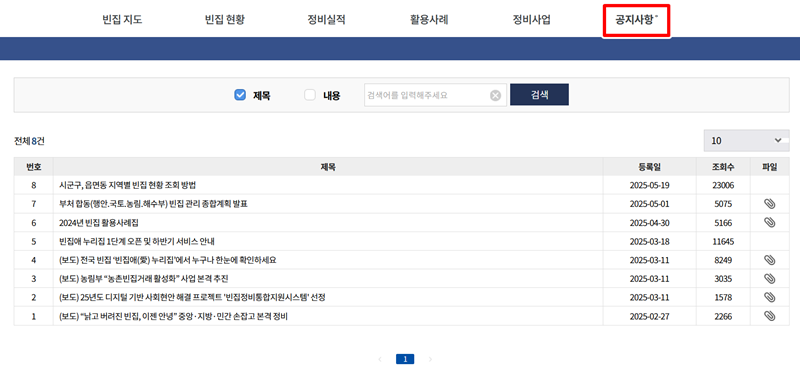Click row number 8 cell

34,185
